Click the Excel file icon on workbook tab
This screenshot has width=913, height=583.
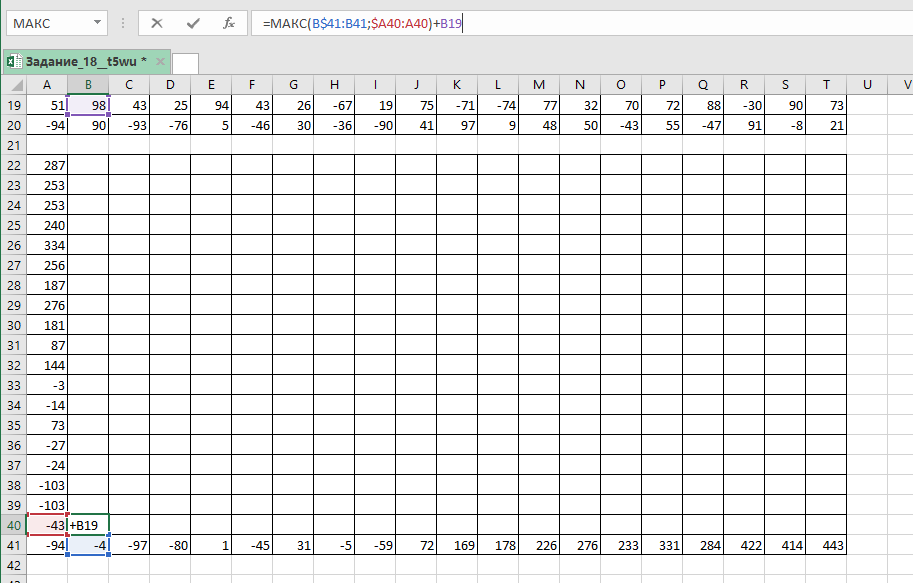(x=14, y=62)
